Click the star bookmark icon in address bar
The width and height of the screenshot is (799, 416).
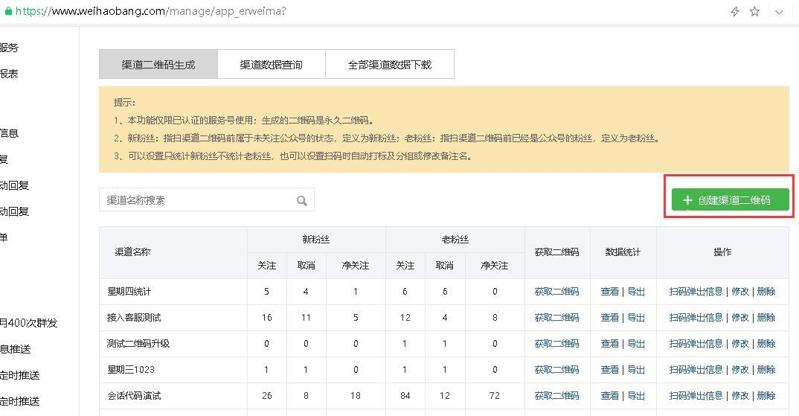point(754,11)
